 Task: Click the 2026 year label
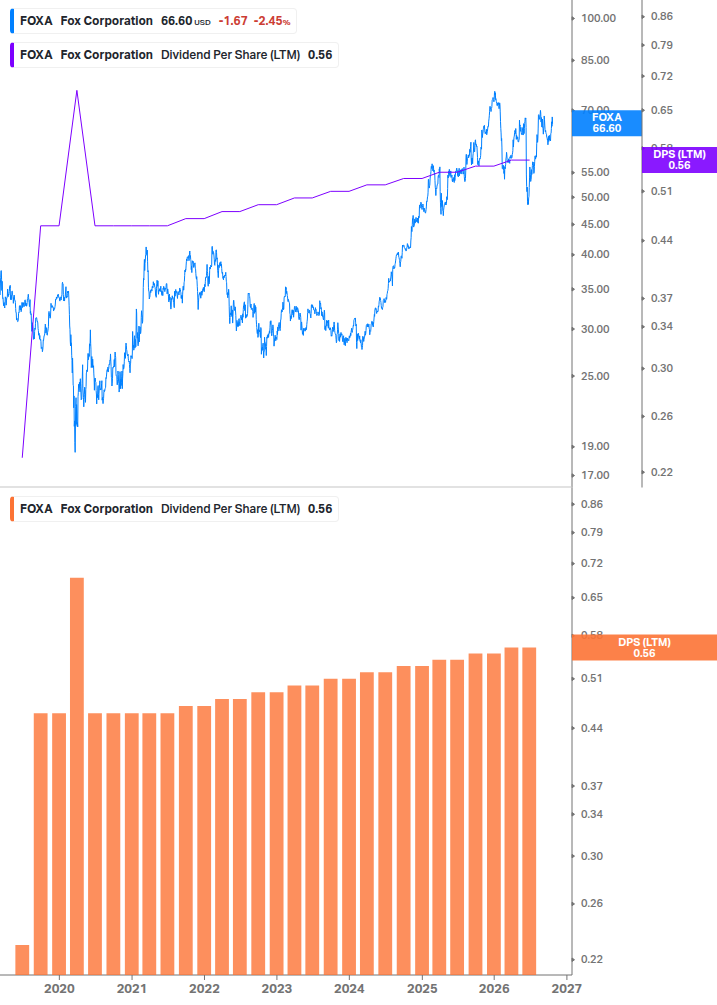[x=494, y=989]
